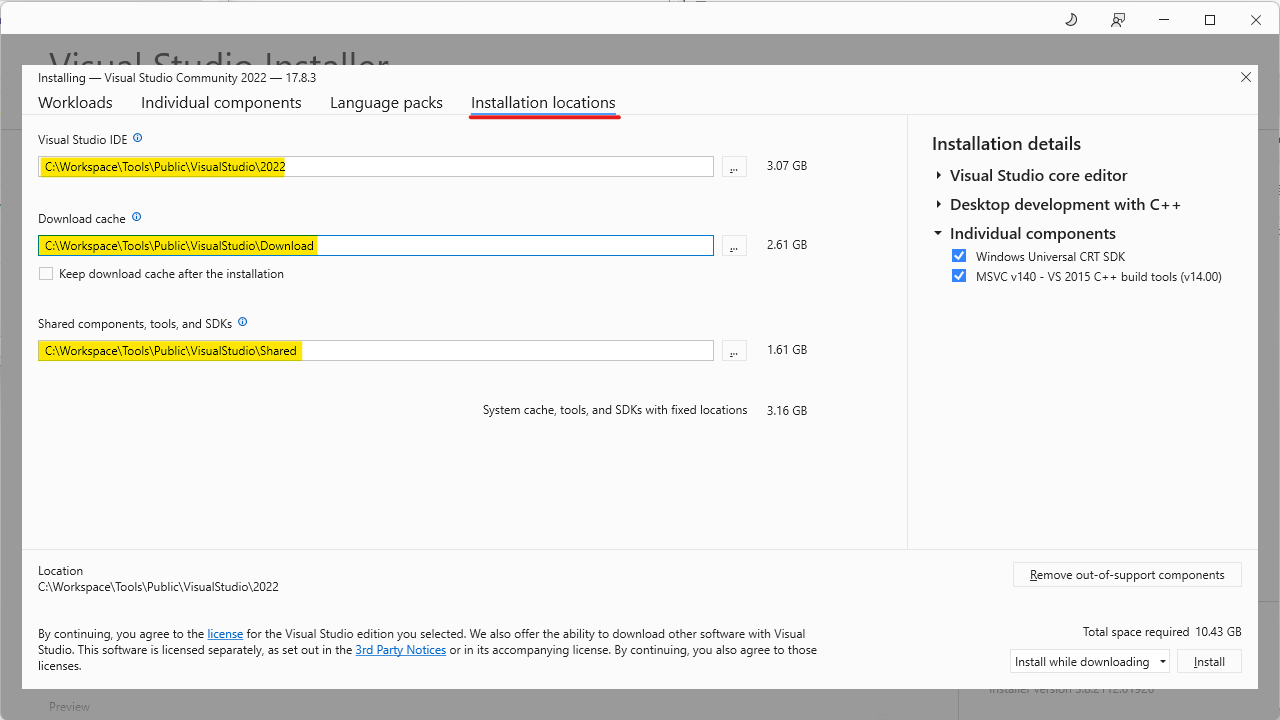The image size is (1280, 720).
Task: Click the info icon next to Download cache
Action: click(x=137, y=217)
